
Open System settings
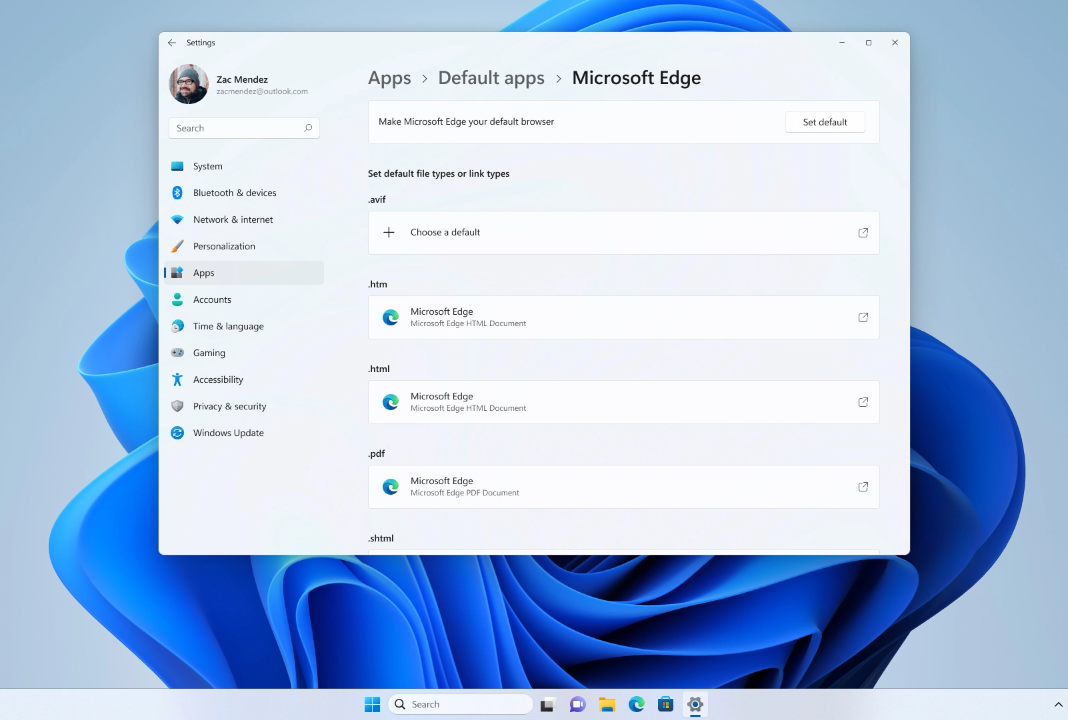pyautogui.click(x=244, y=166)
